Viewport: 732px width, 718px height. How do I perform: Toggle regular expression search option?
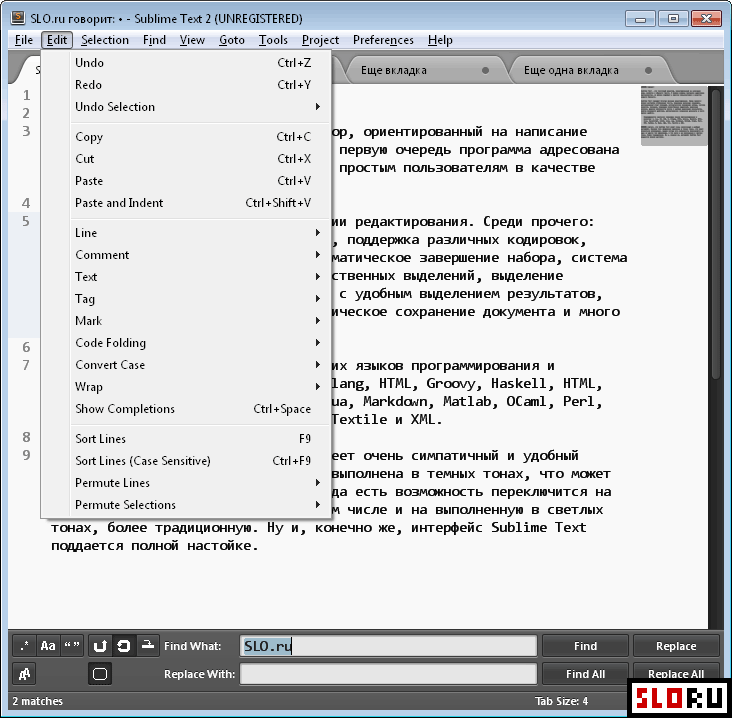[x=24, y=646]
